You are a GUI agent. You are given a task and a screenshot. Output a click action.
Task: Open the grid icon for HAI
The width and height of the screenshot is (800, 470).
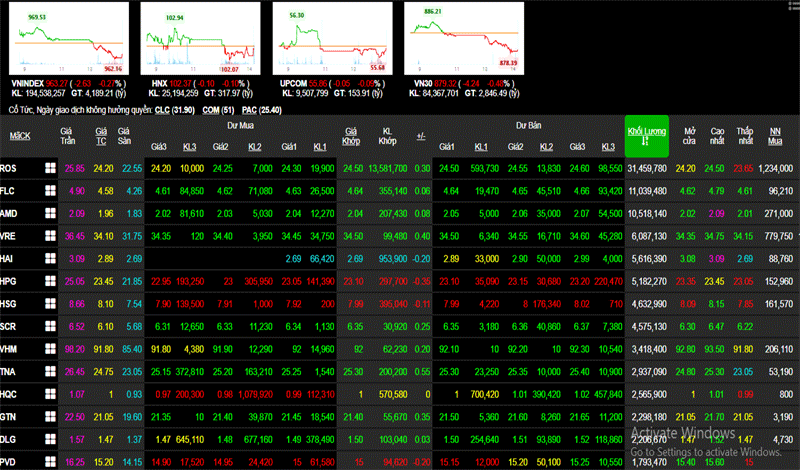coord(50,259)
